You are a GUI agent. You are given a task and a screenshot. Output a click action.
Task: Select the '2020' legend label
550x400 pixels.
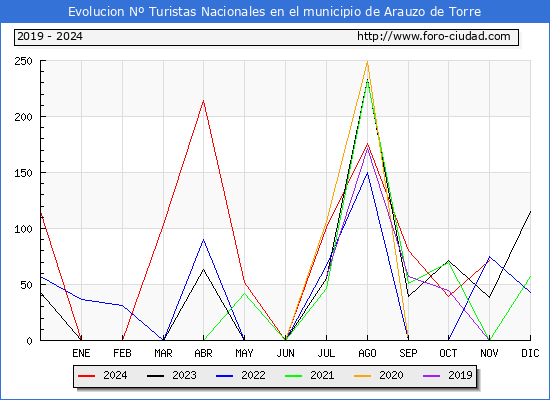[391, 375]
